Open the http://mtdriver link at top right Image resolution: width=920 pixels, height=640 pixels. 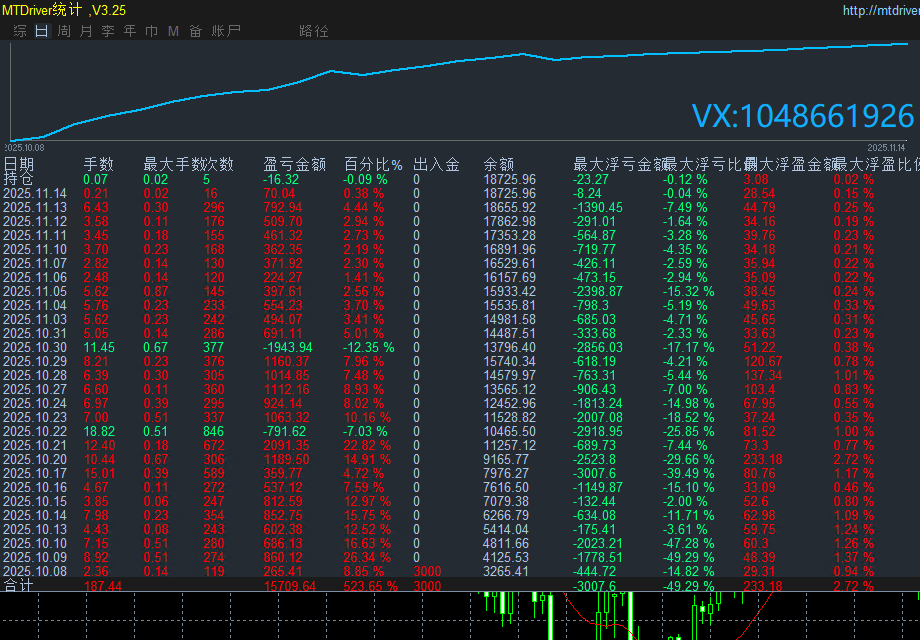880,11
